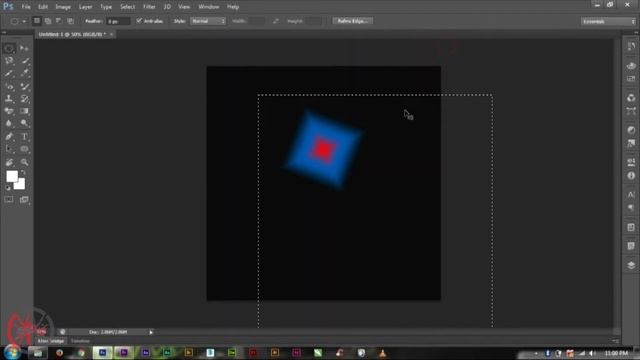Viewport: 640px width, 360px height.
Task: Collapse the Tools panel arrows
Action: [x=4, y=32]
